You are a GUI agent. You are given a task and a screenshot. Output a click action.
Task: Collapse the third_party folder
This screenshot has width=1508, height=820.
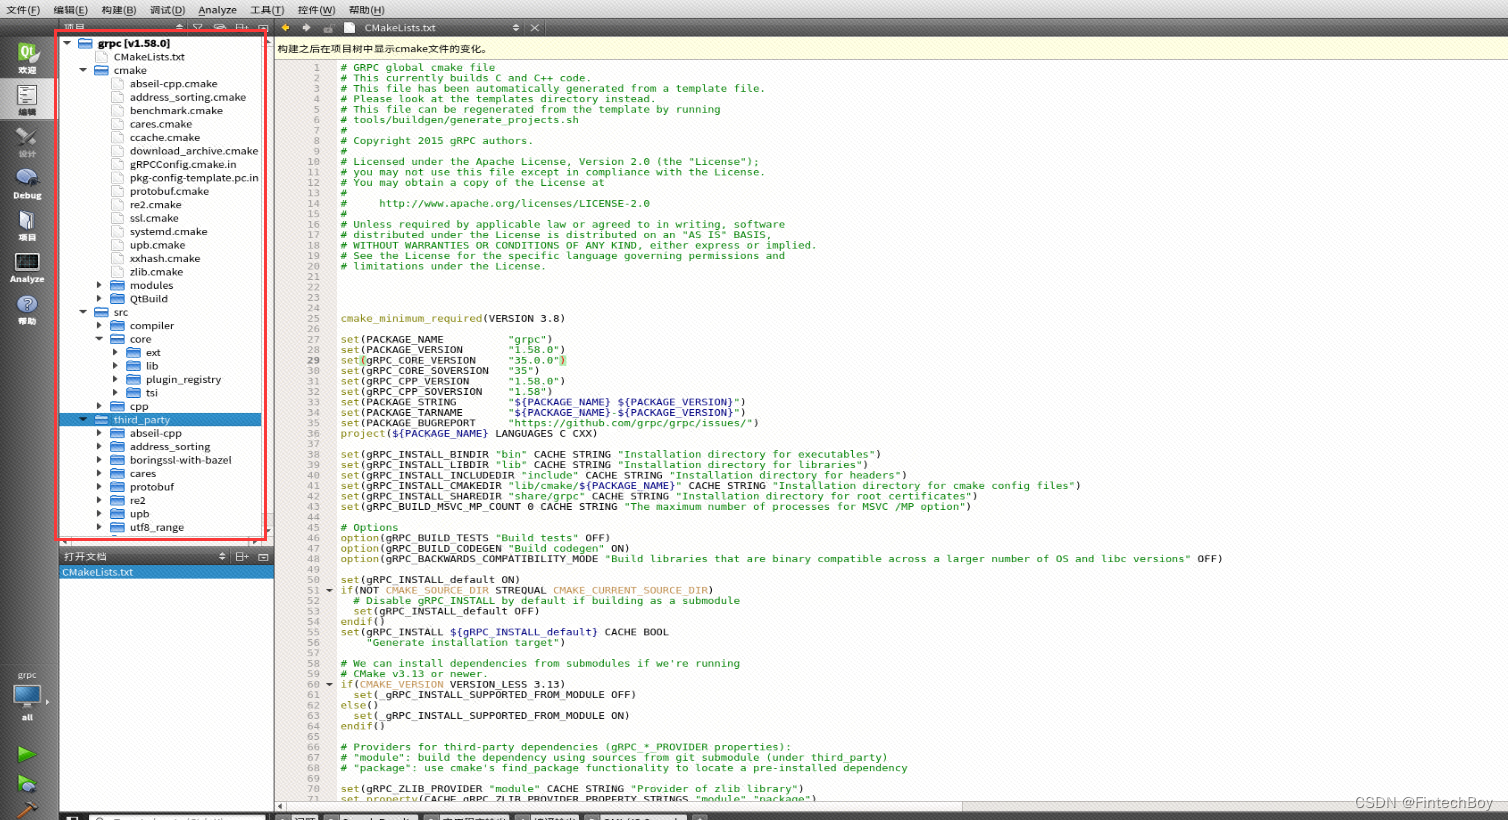[x=83, y=420]
